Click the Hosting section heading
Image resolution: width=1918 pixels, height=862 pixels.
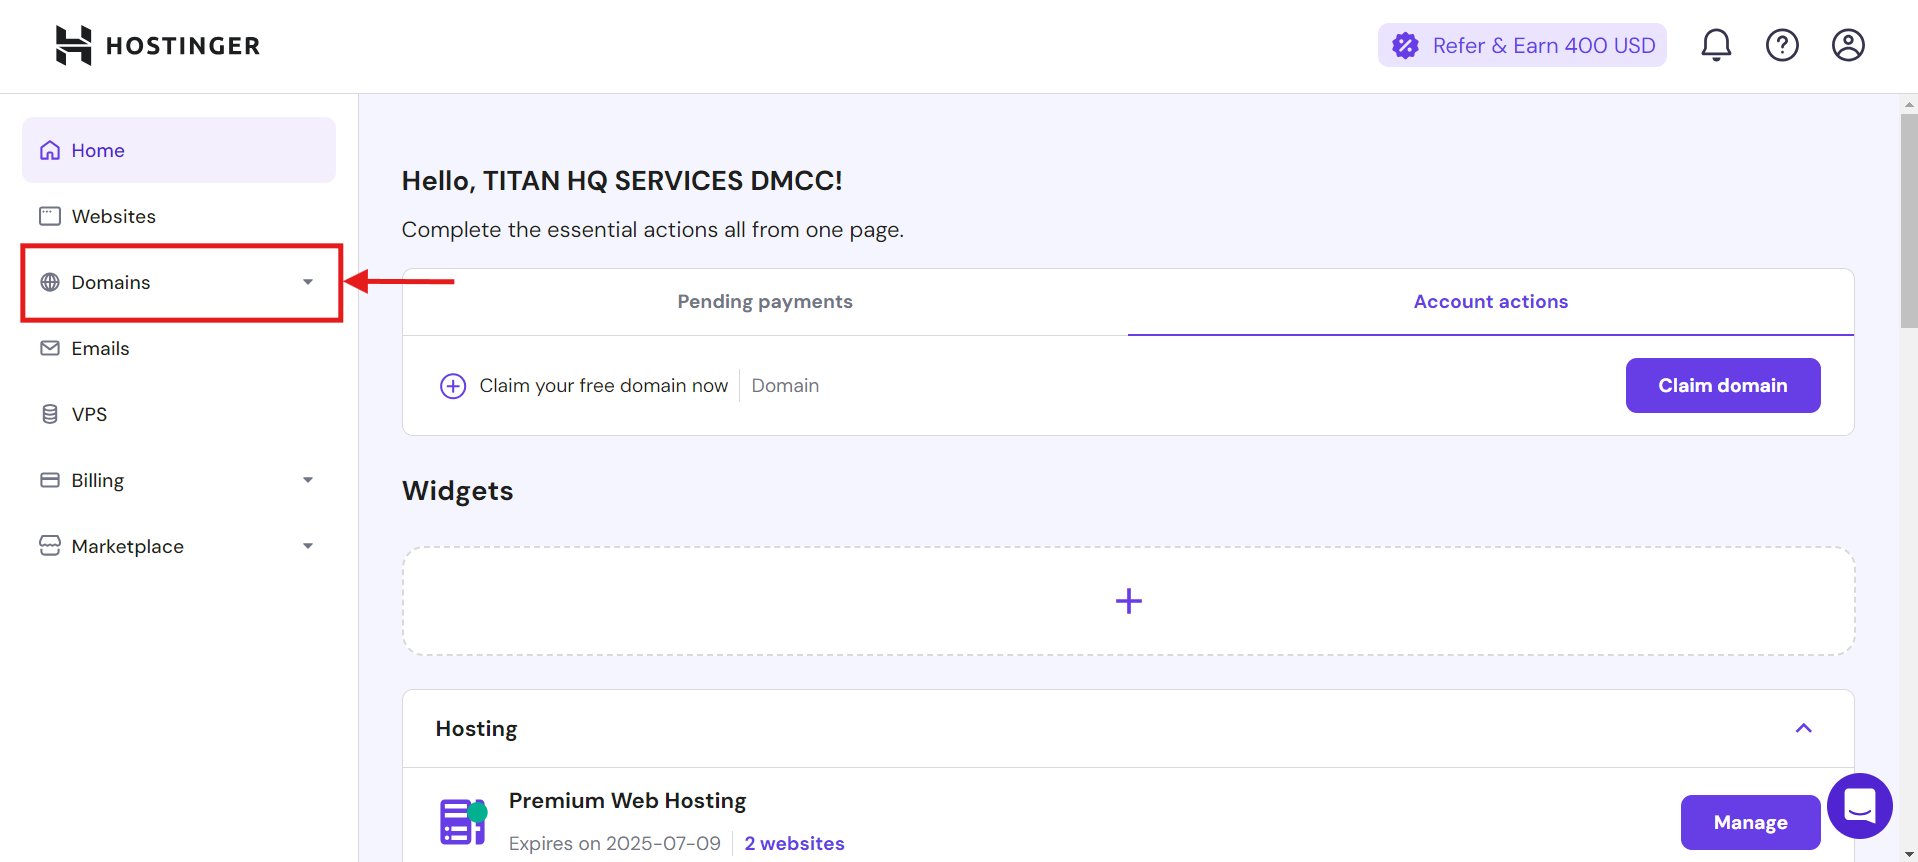[477, 729]
